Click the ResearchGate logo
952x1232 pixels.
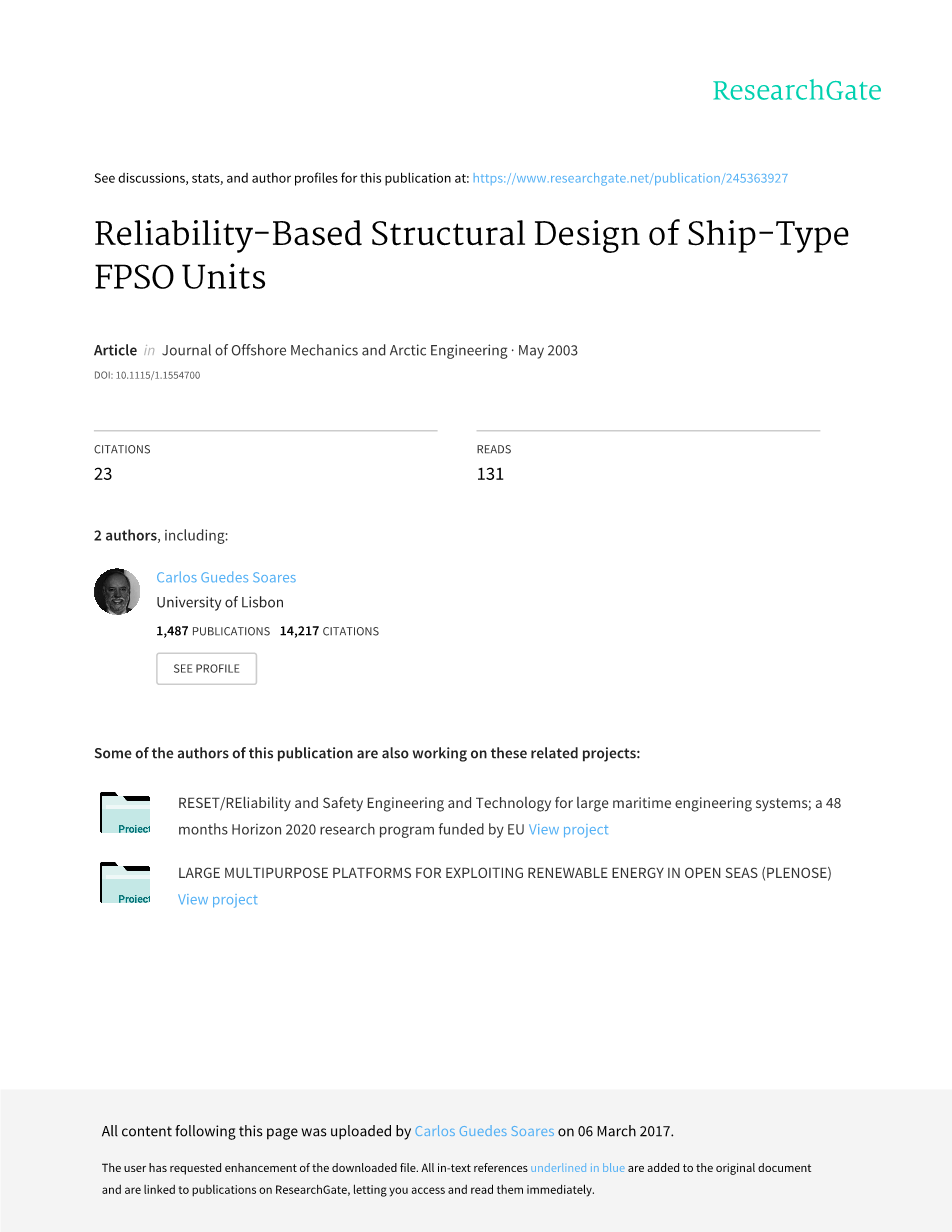[x=796, y=91]
